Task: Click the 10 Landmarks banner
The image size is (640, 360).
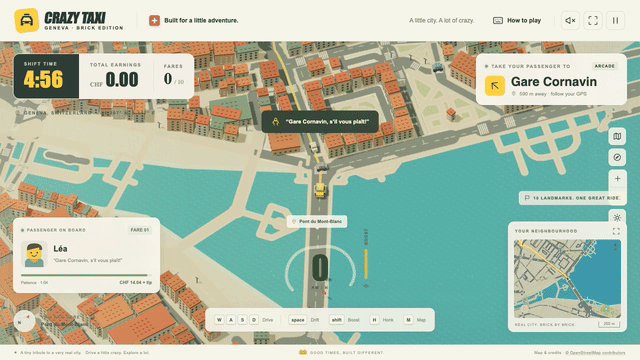Action: point(573,198)
